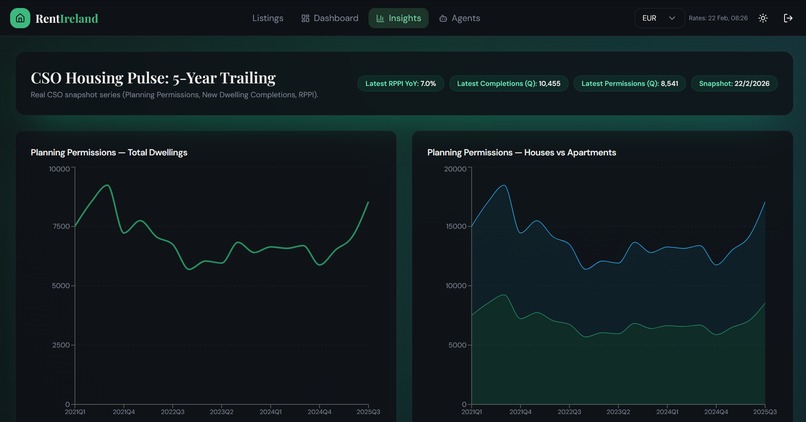Open the EUR currency dropdown

(x=659, y=18)
